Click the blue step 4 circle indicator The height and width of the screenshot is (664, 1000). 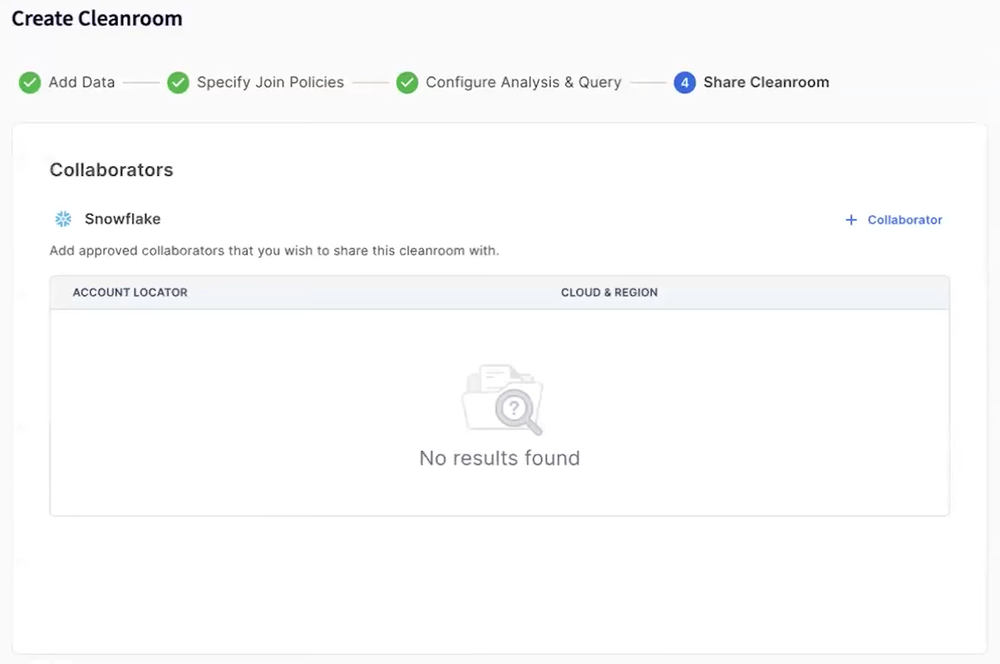[685, 82]
